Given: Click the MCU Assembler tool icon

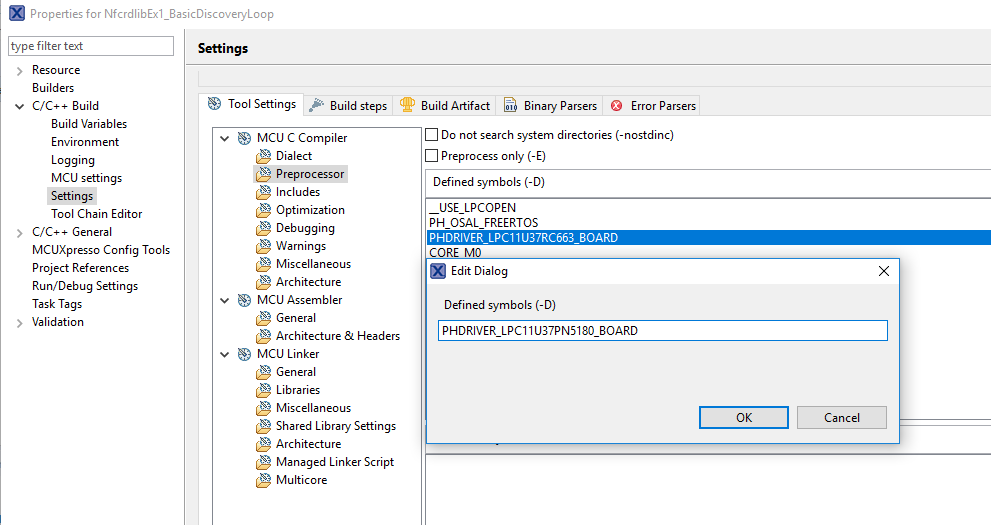Looking at the screenshot, I should click(x=244, y=300).
